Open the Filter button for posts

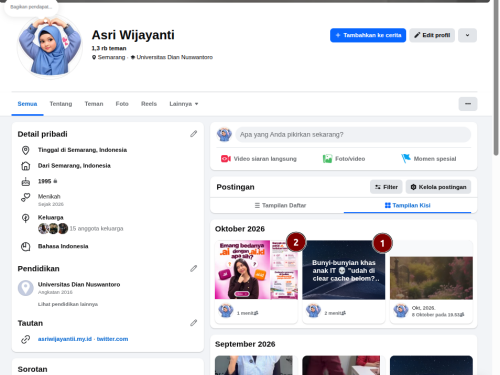(x=386, y=187)
